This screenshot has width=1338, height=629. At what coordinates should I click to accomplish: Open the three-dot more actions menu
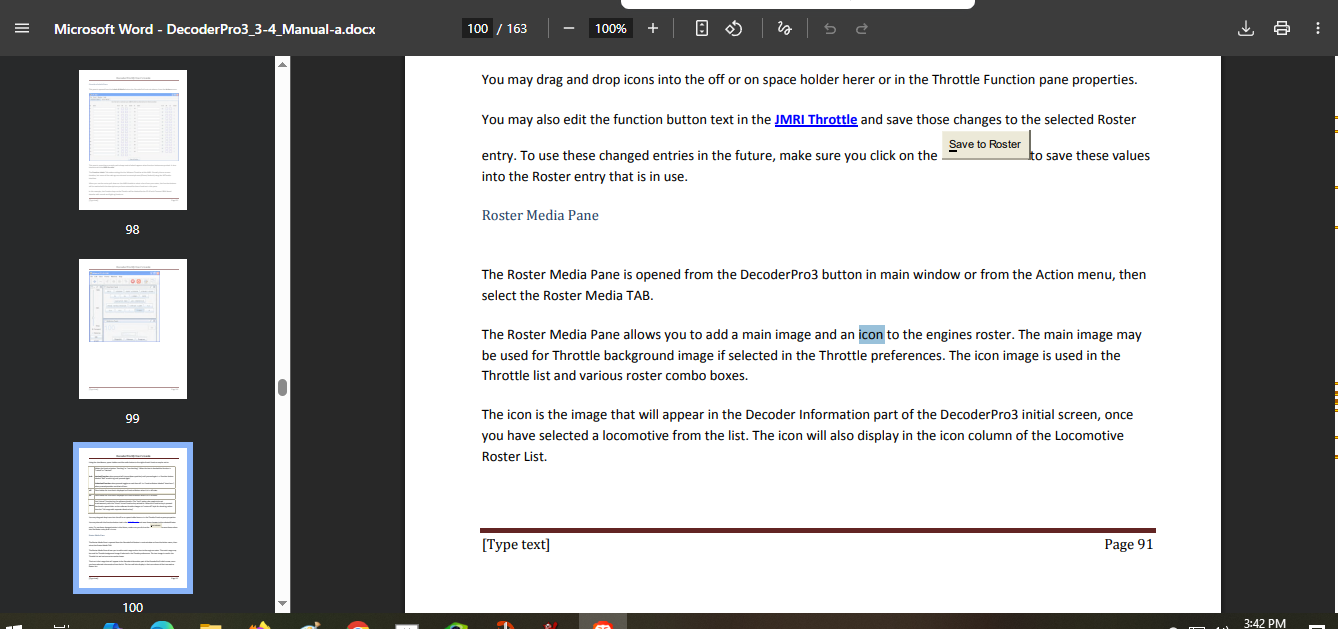(1318, 29)
